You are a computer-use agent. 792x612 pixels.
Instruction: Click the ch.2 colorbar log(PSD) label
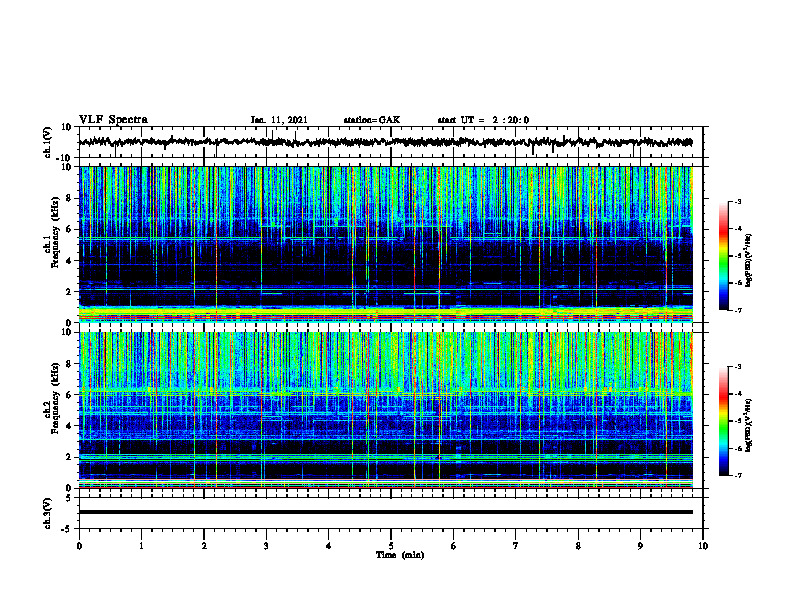748,425
